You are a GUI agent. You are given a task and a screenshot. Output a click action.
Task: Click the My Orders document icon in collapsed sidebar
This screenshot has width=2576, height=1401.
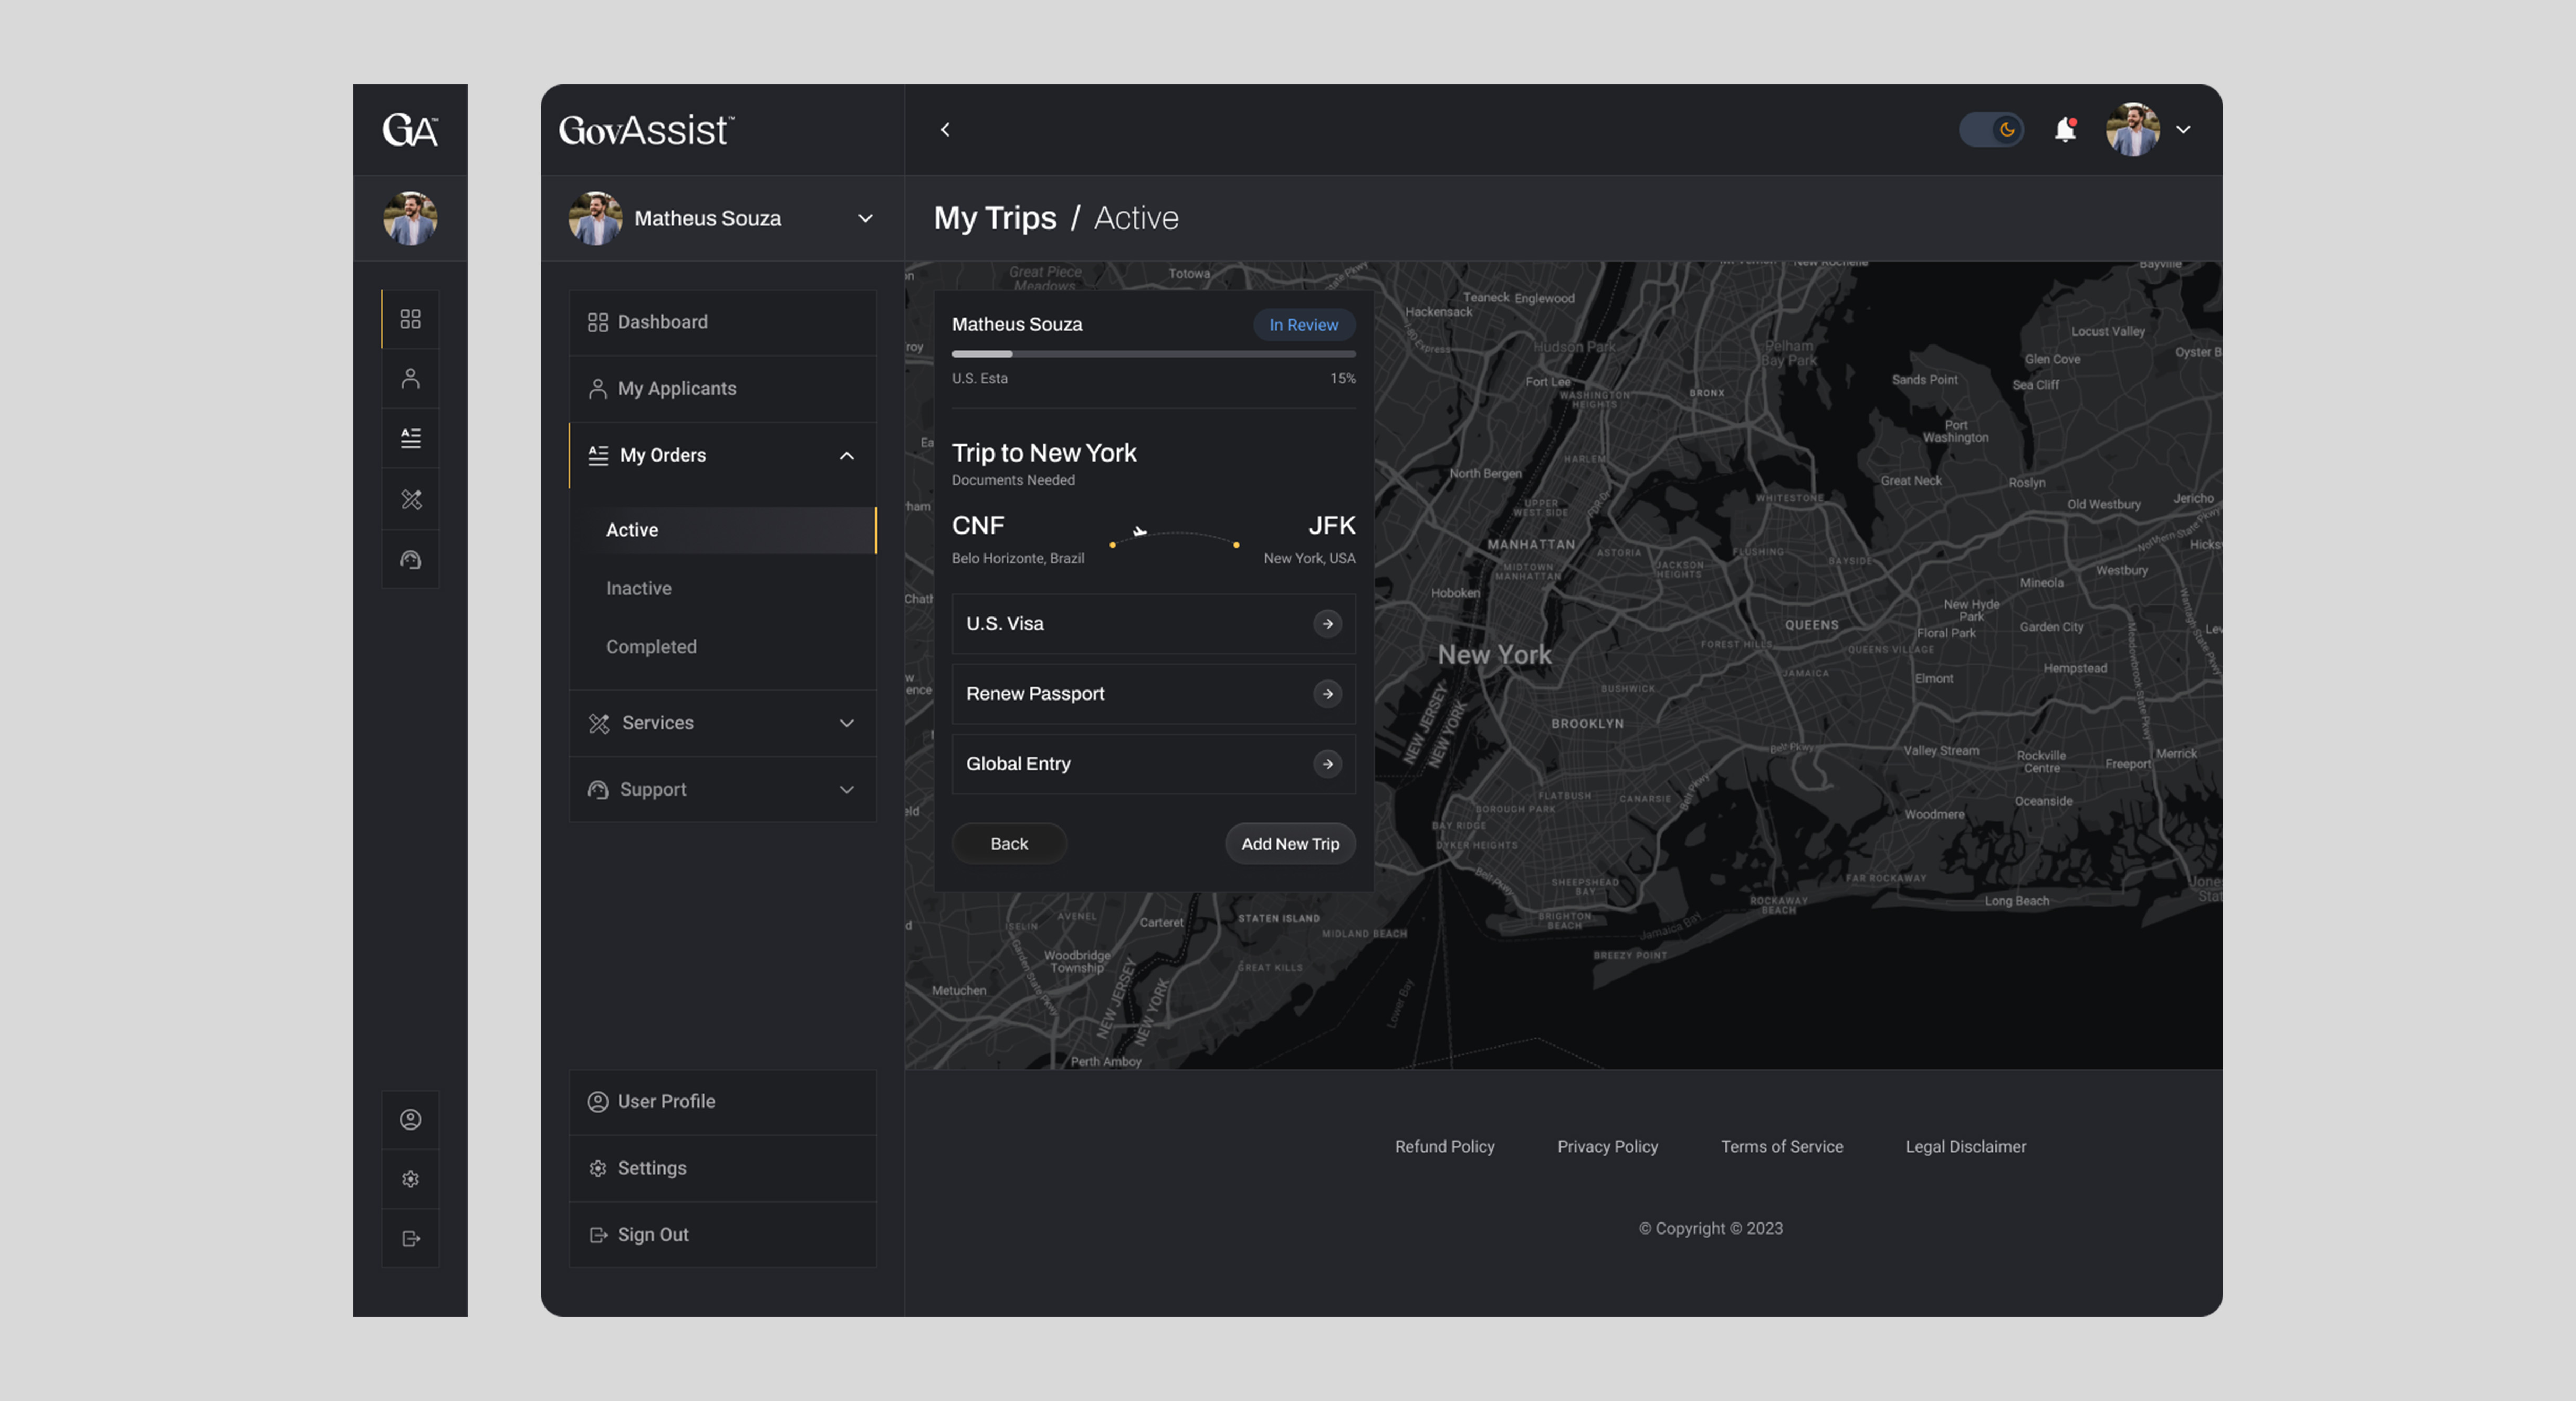pos(410,437)
